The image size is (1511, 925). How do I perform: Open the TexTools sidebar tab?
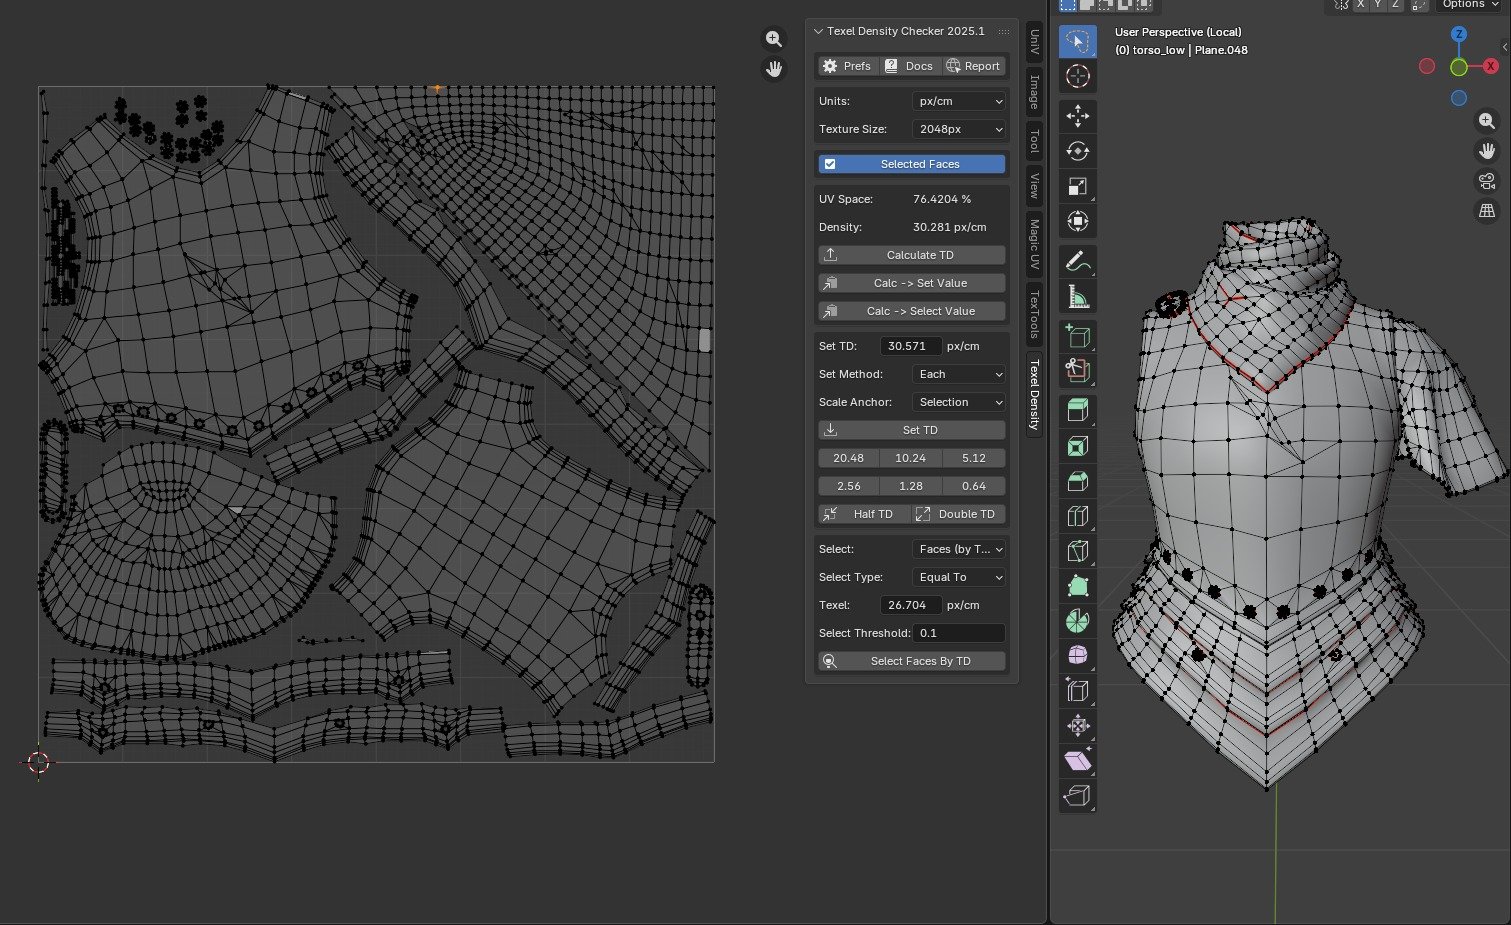pos(1035,313)
